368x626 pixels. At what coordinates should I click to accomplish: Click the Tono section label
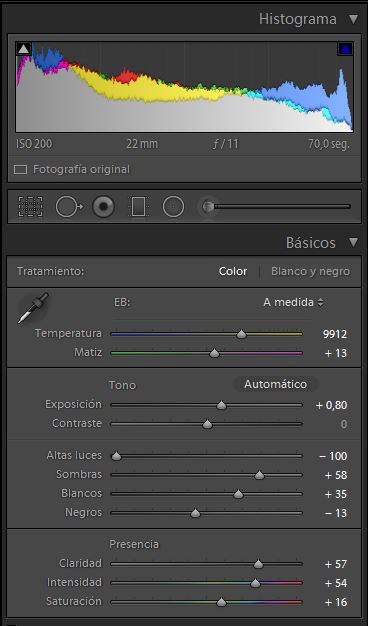click(x=122, y=385)
